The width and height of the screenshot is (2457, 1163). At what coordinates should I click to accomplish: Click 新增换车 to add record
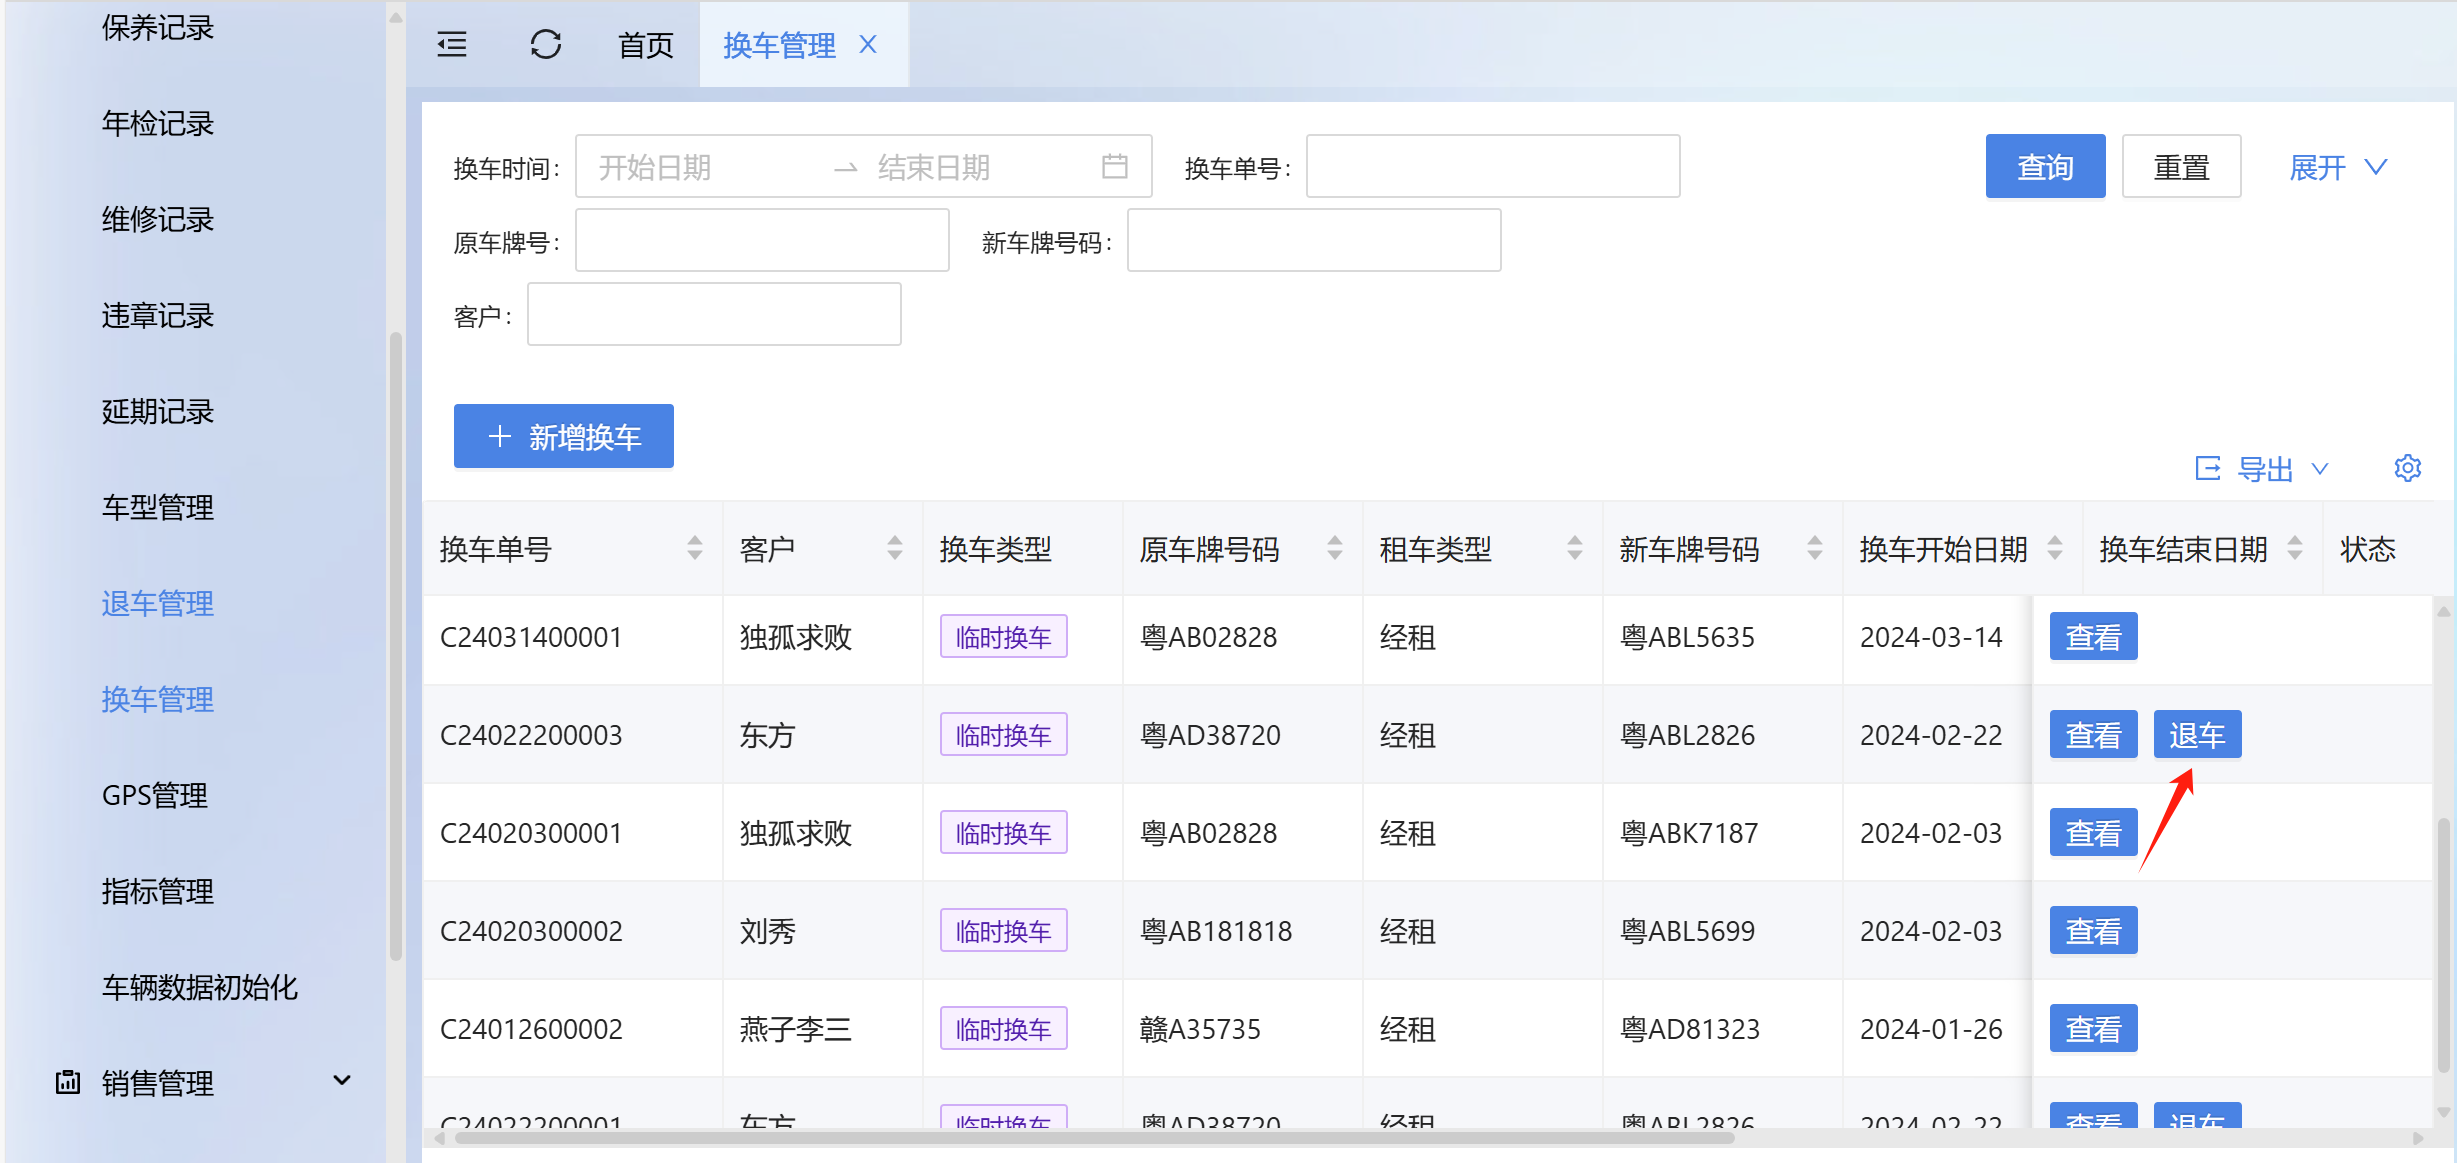click(563, 436)
